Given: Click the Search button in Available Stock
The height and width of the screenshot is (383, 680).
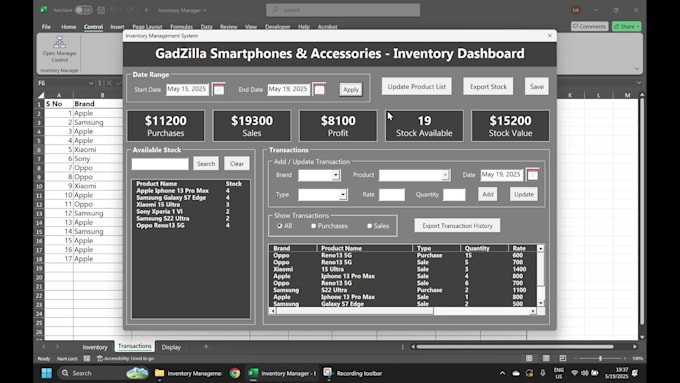Looking at the screenshot, I should click(206, 164).
